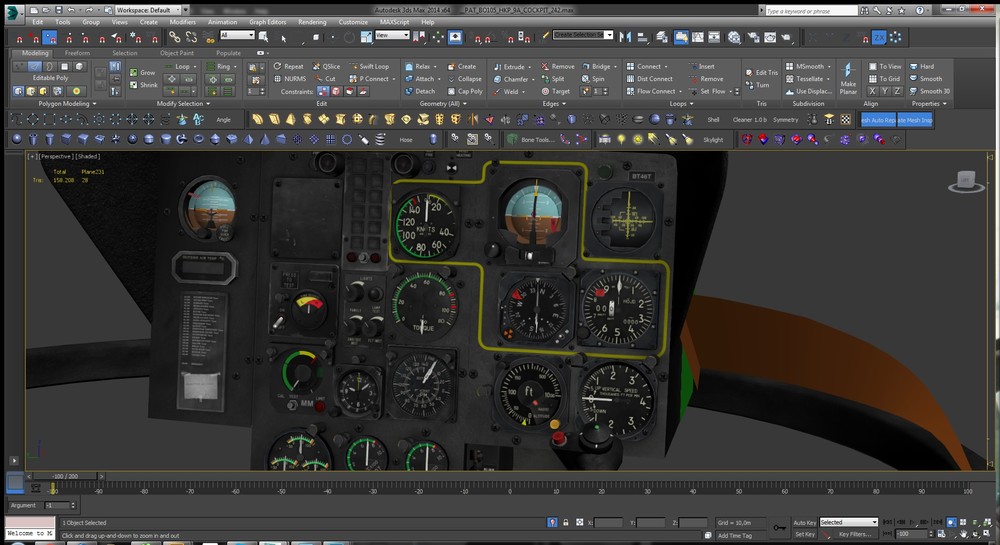Activate the Target weld tool
The image size is (1000, 545).
click(544, 91)
